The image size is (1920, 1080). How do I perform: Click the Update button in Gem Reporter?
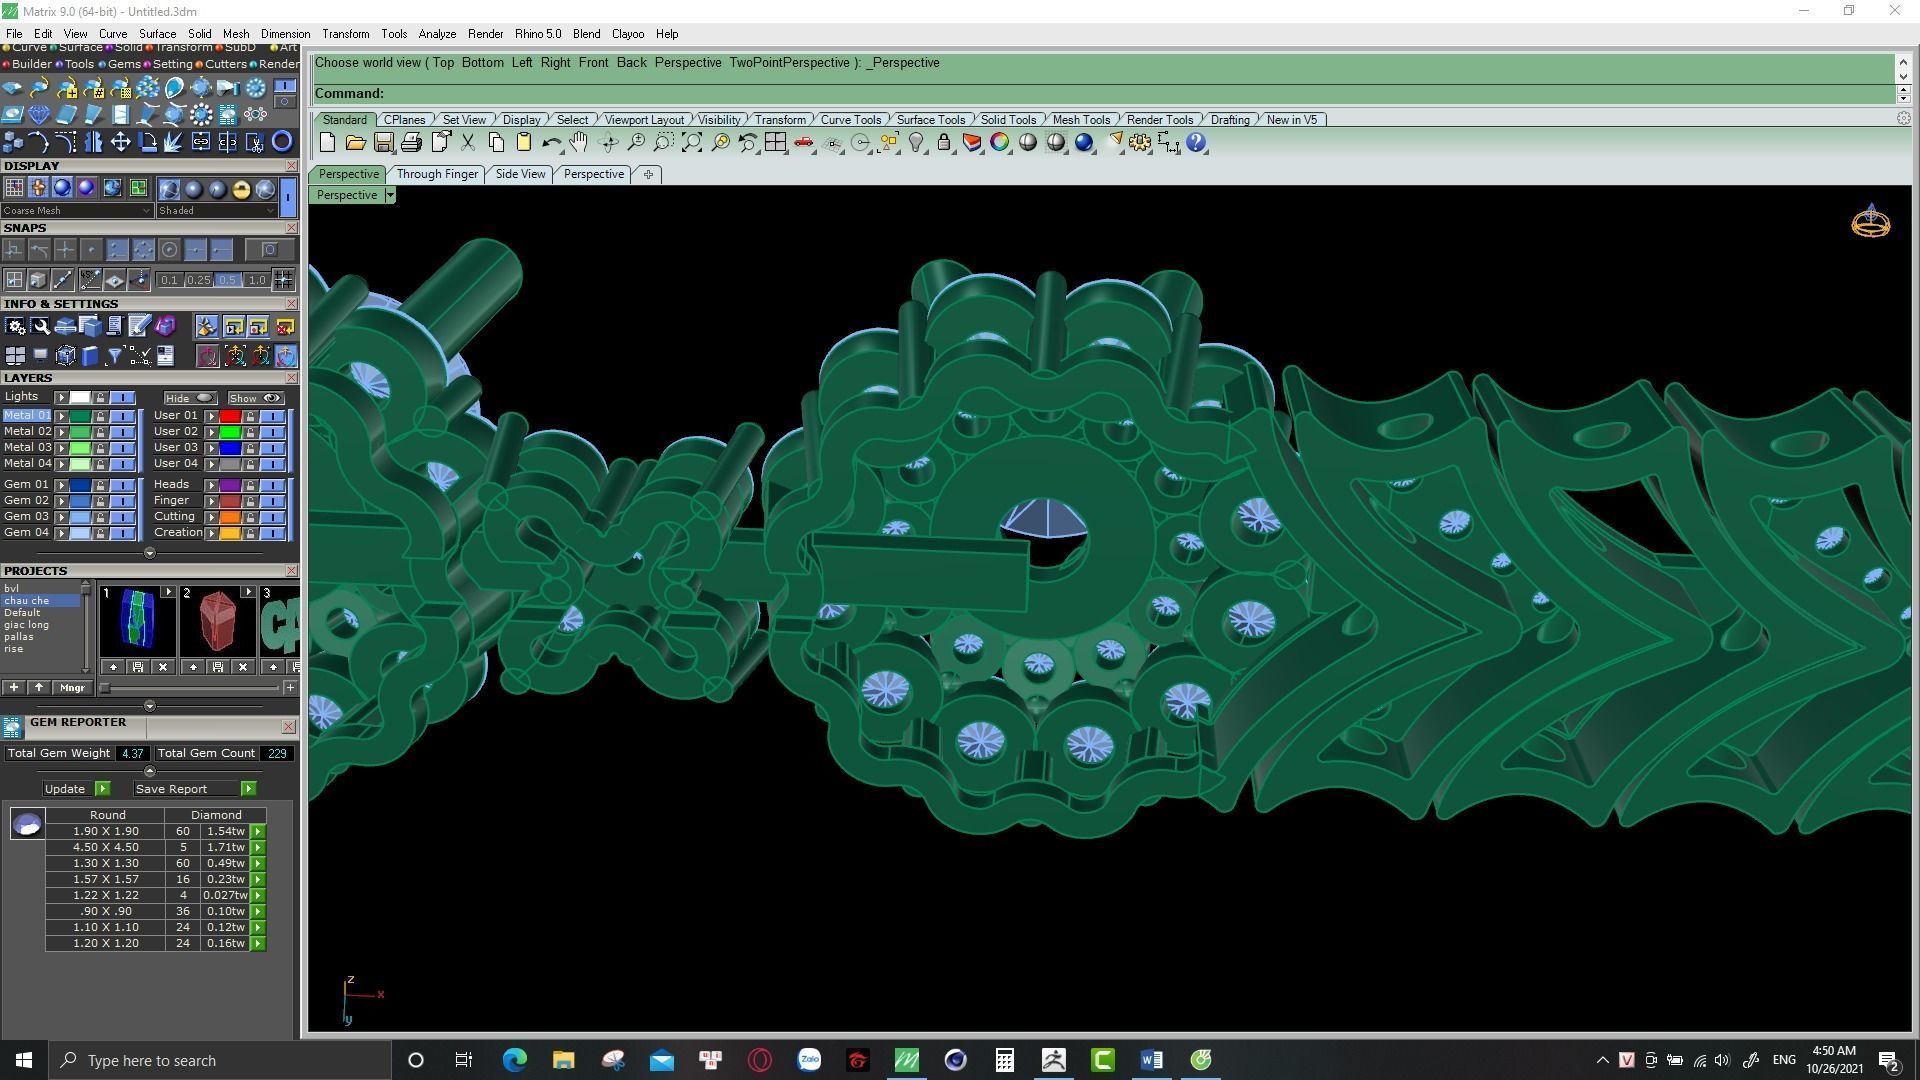click(x=66, y=789)
